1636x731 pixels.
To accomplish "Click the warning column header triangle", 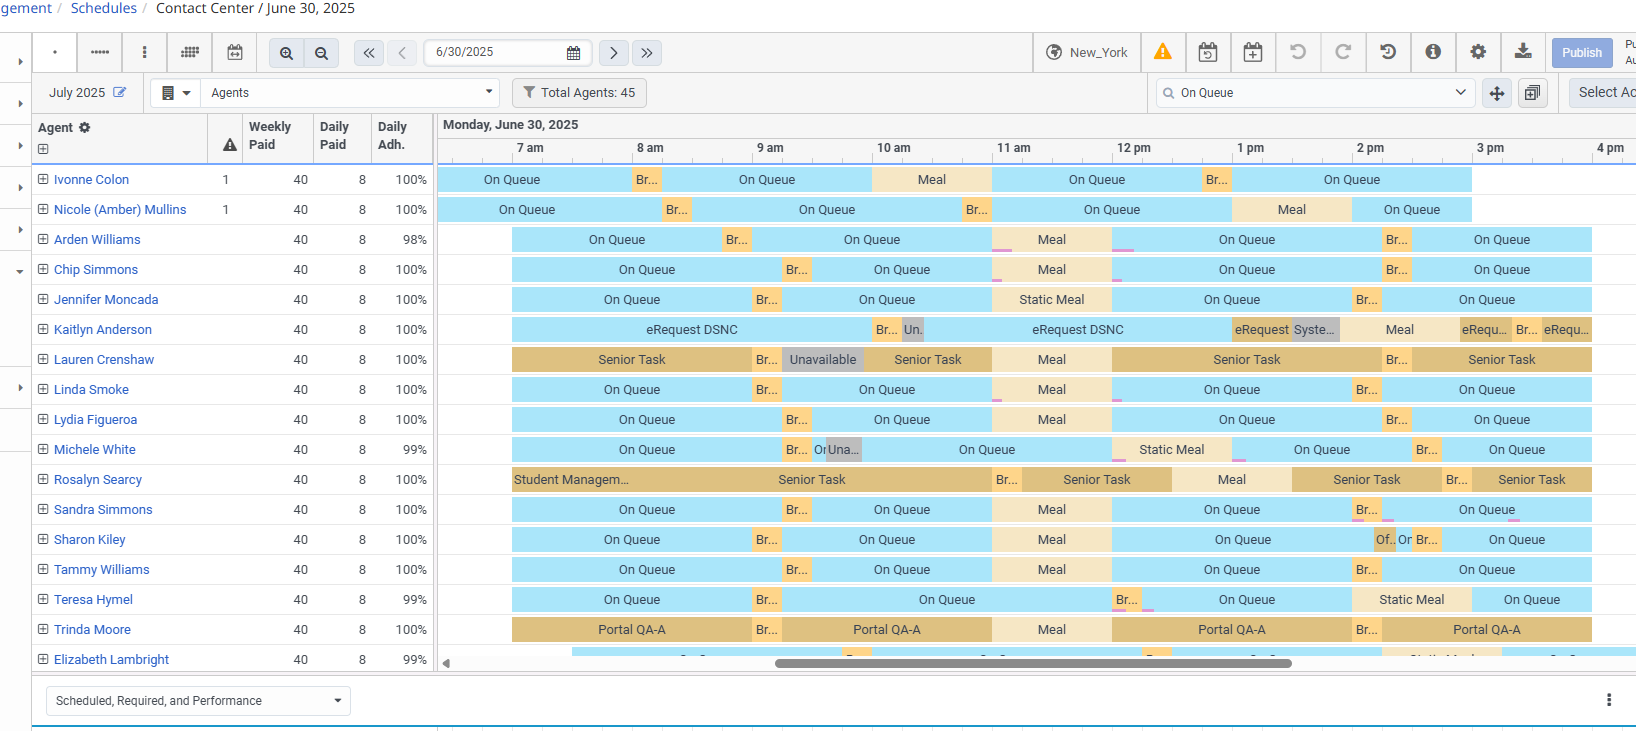I will (230, 145).
